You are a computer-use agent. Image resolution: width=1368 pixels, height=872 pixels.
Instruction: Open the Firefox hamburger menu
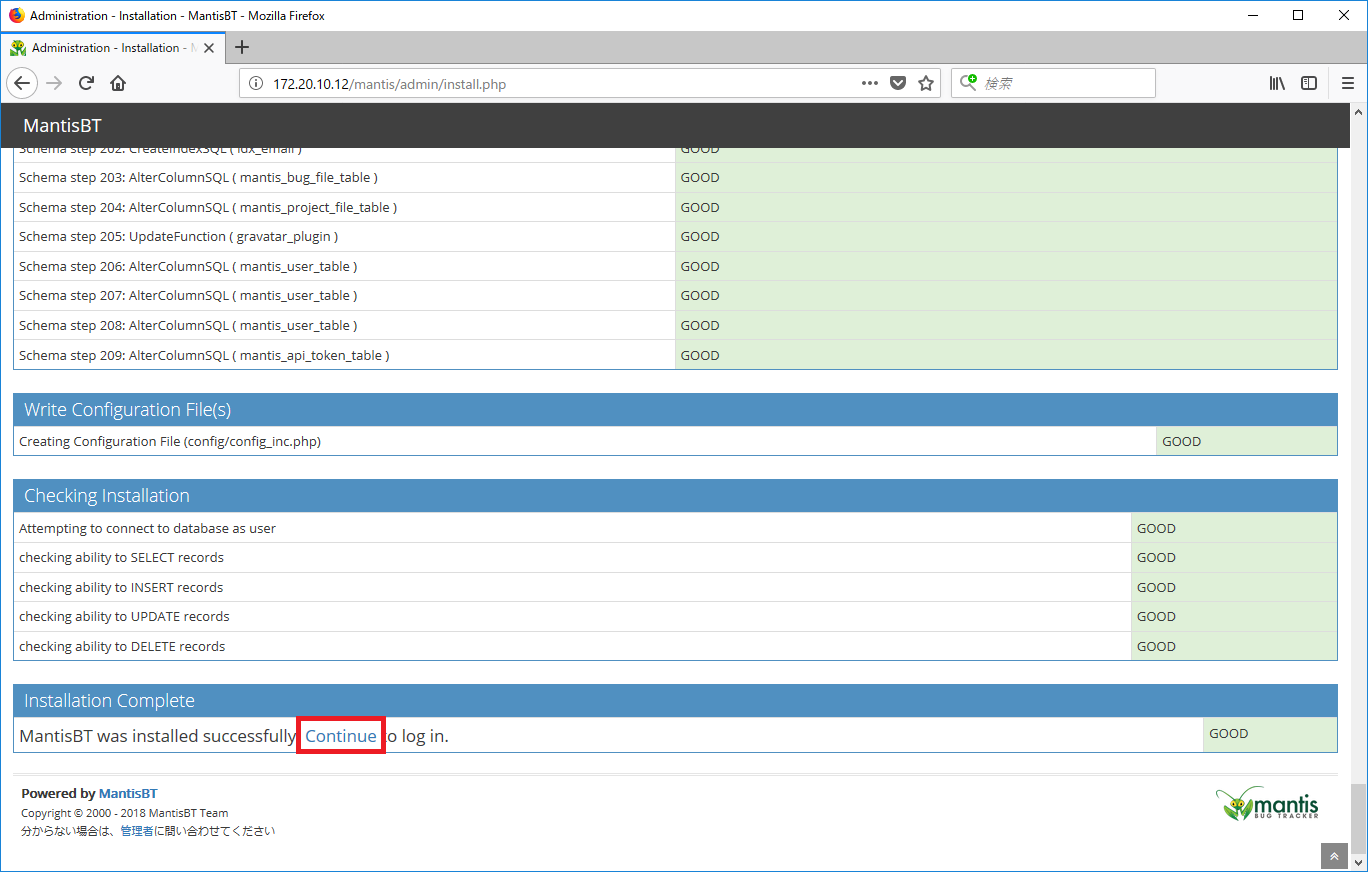pyautogui.click(x=1347, y=83)
